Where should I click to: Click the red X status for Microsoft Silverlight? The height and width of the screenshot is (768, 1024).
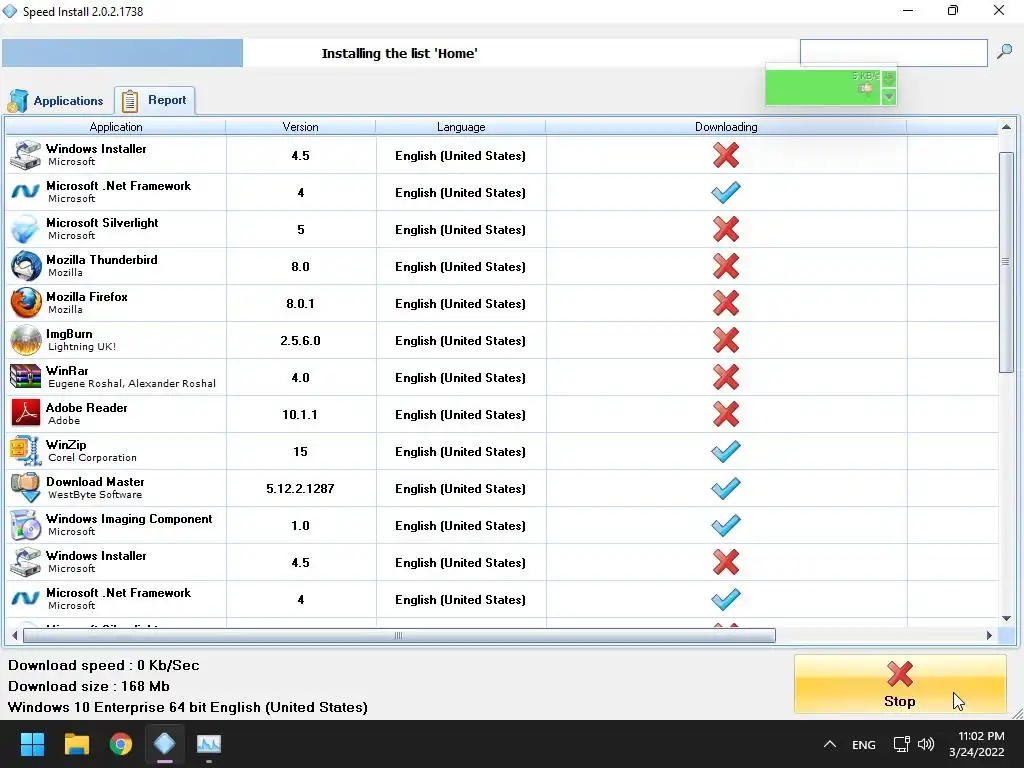pos(726,229)
